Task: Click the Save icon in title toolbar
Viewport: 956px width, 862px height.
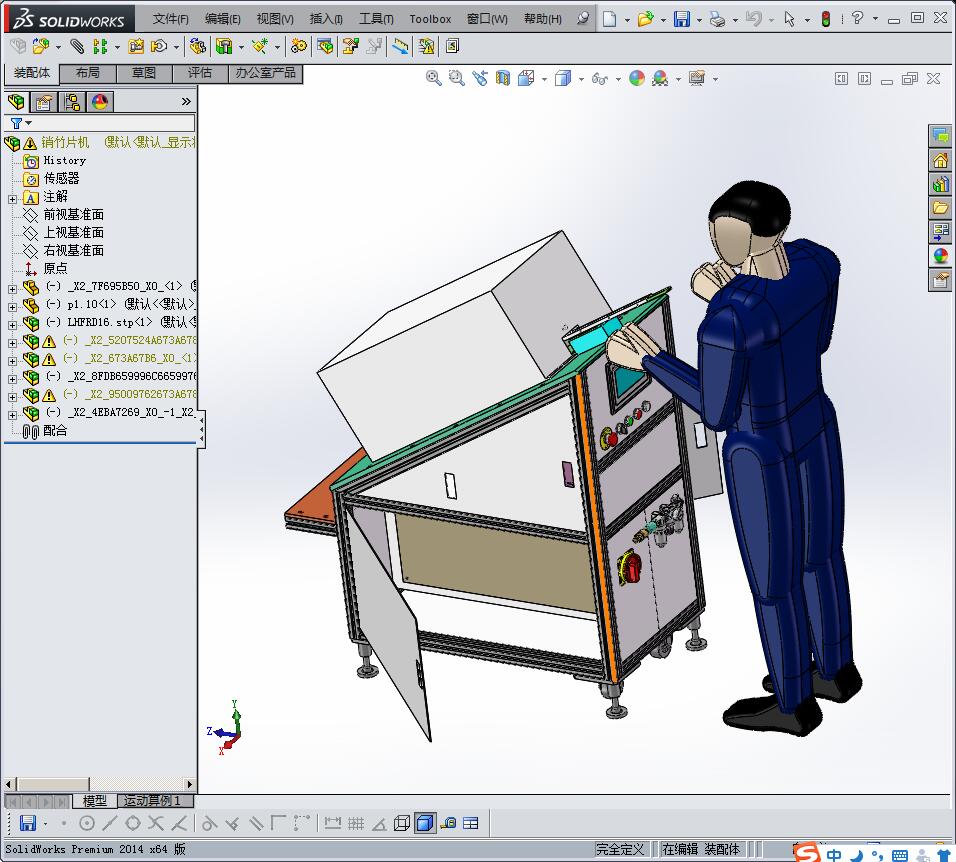Action: point(682,19)
